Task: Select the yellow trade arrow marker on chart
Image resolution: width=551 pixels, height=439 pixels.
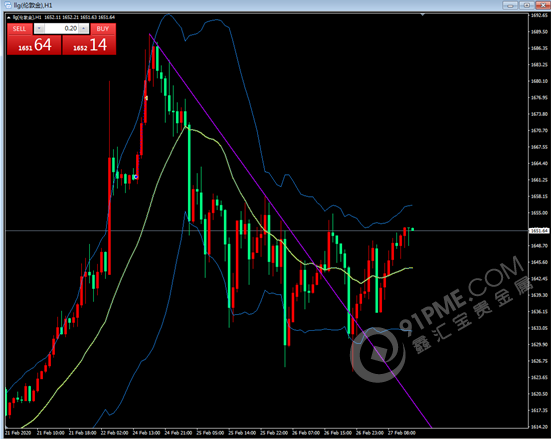Action: [x=146, y=98]
